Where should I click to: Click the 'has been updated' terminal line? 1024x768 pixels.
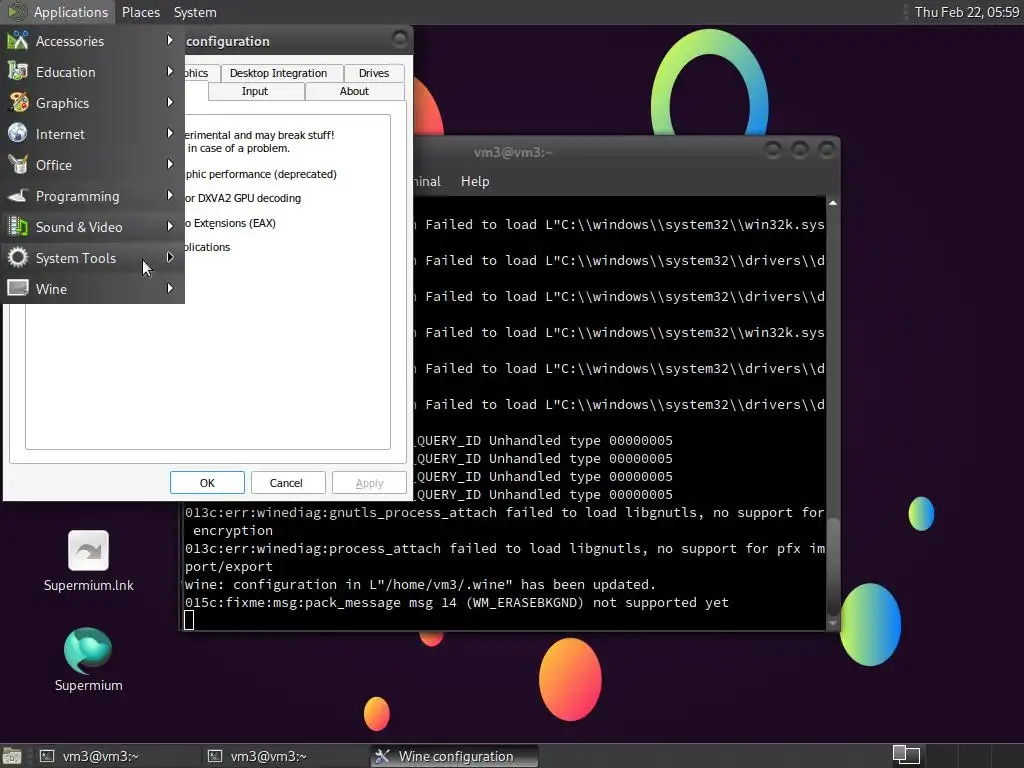[420, 584]
